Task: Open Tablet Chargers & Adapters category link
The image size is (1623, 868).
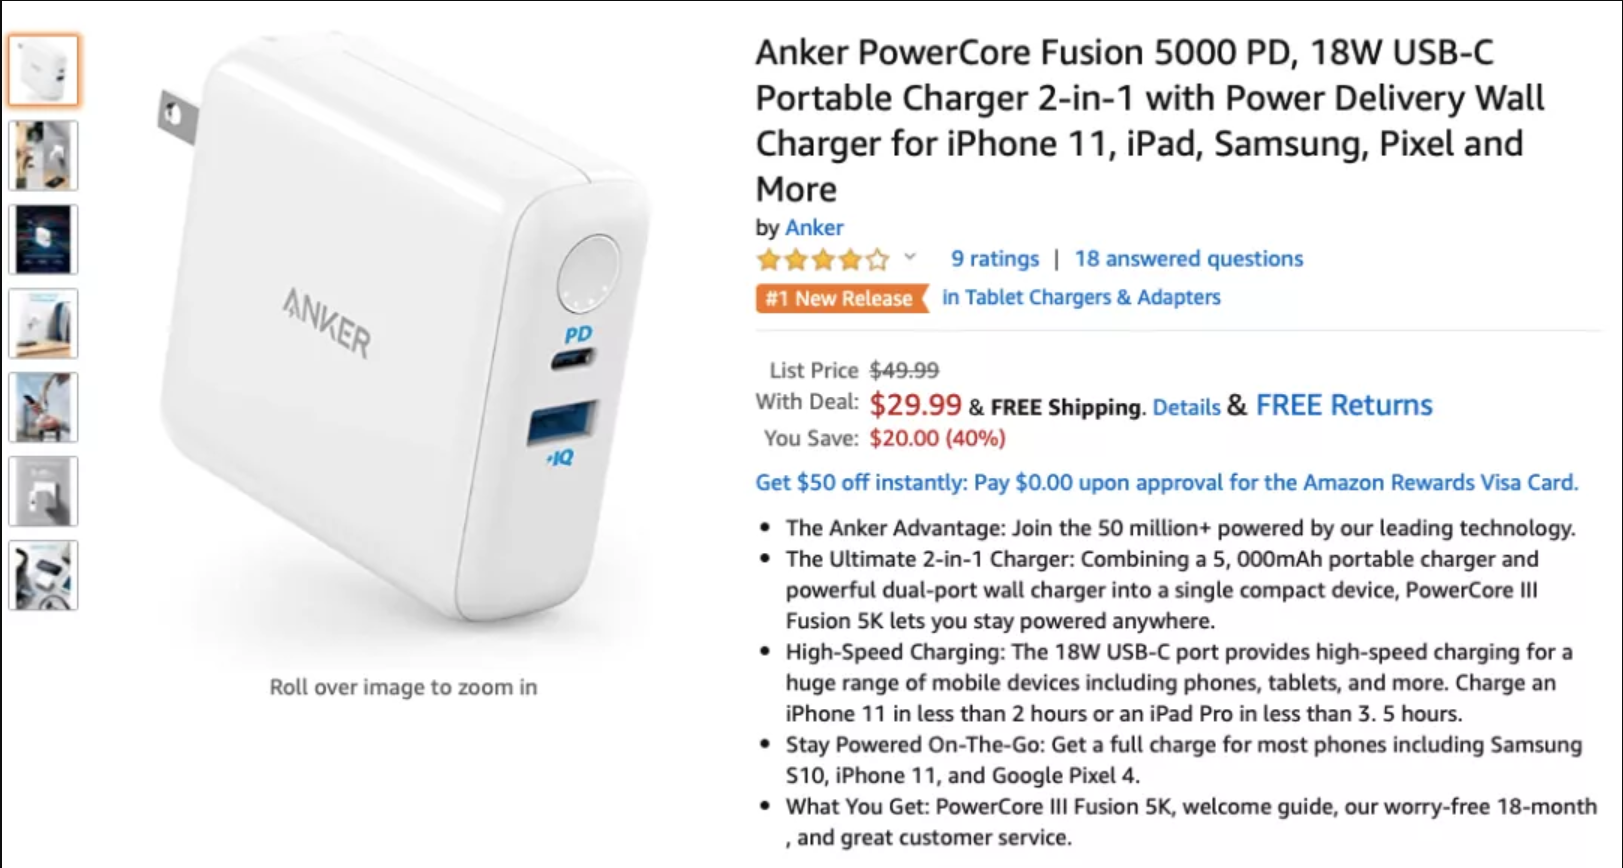Action: click(1081, 297)
